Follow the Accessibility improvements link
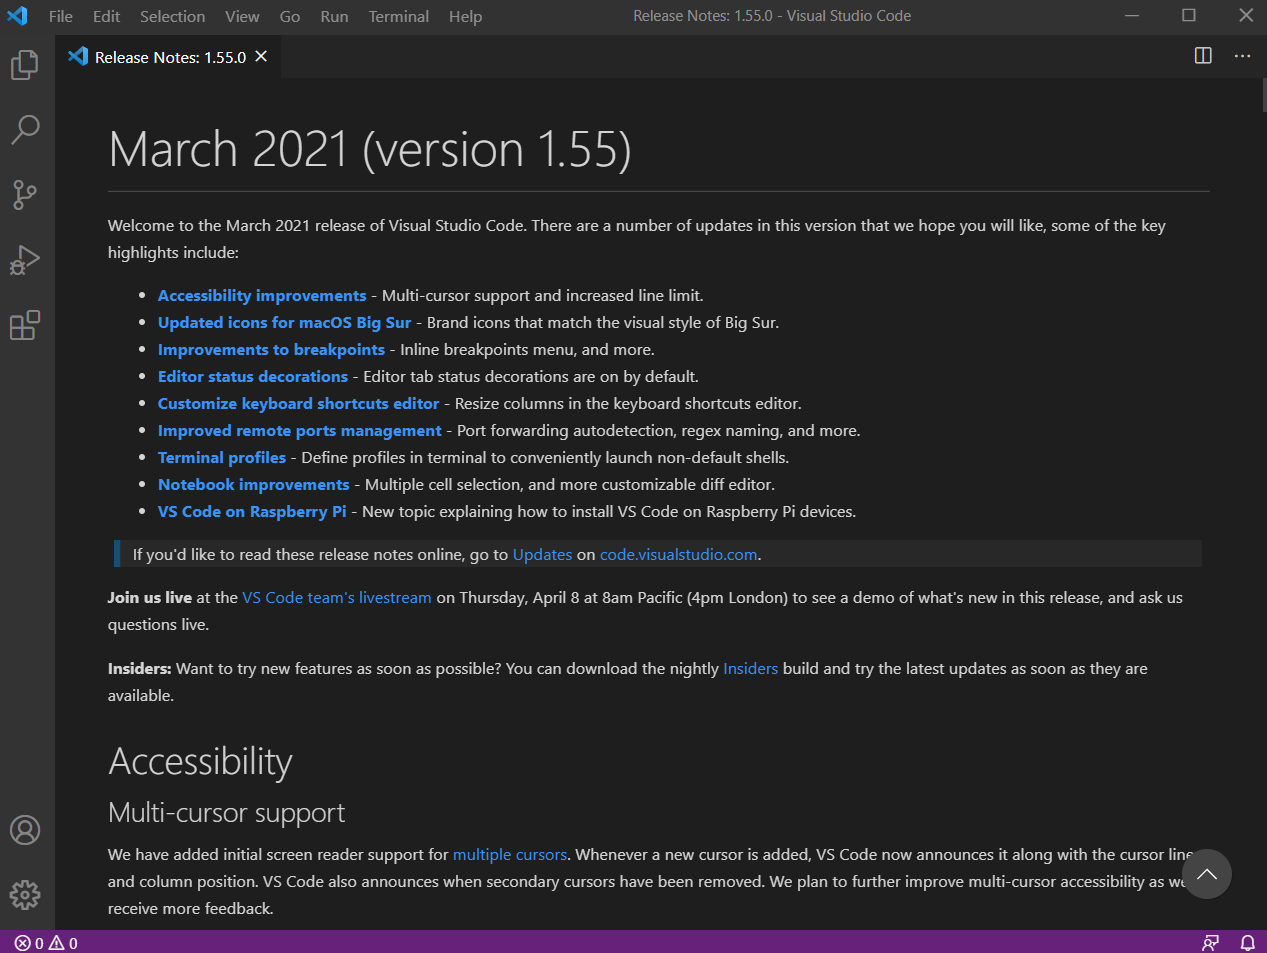This screenshot has height=953, width=1267. pyautogui.click(x=262, y=296)
